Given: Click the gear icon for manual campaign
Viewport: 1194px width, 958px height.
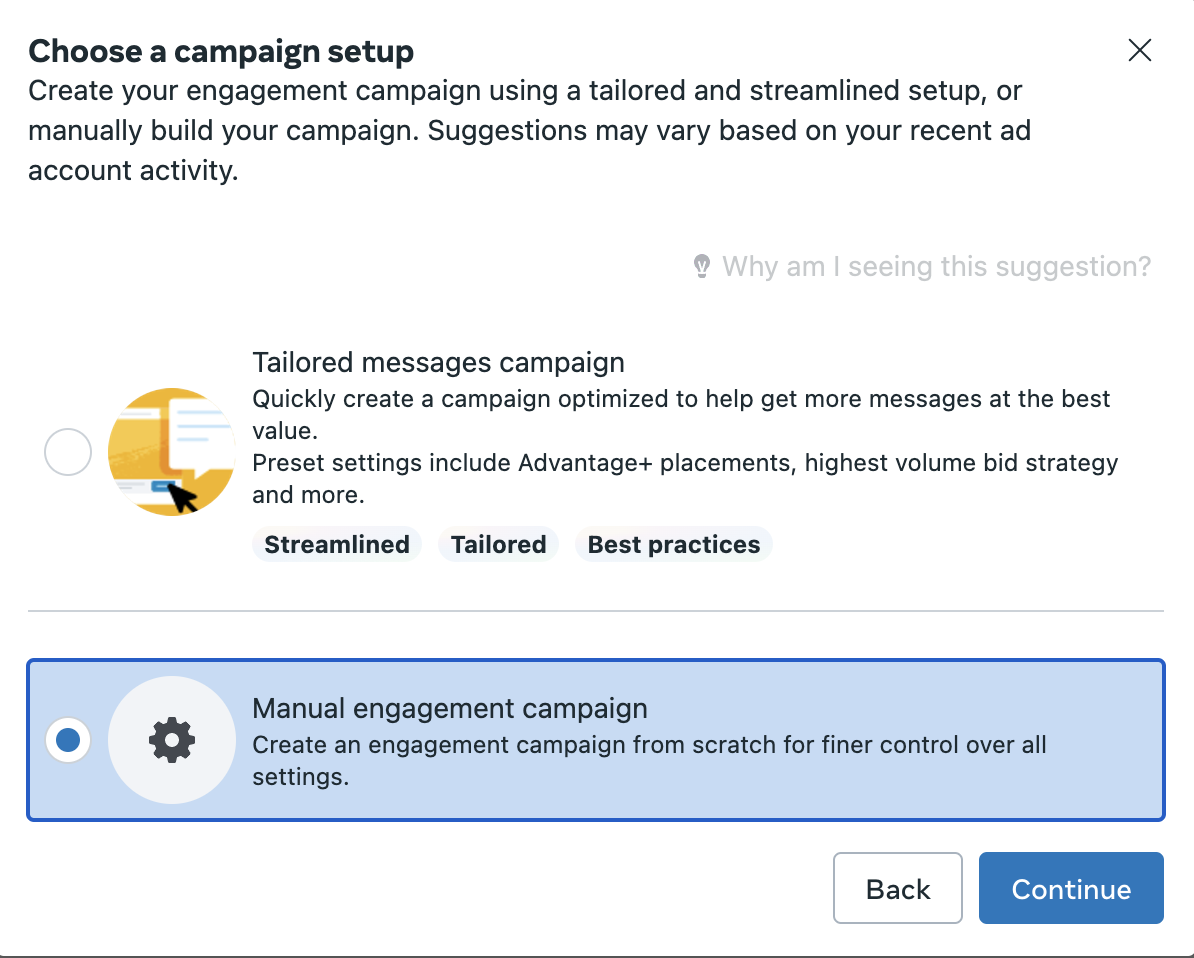Looking at the screenshot, I should (171, 740).
